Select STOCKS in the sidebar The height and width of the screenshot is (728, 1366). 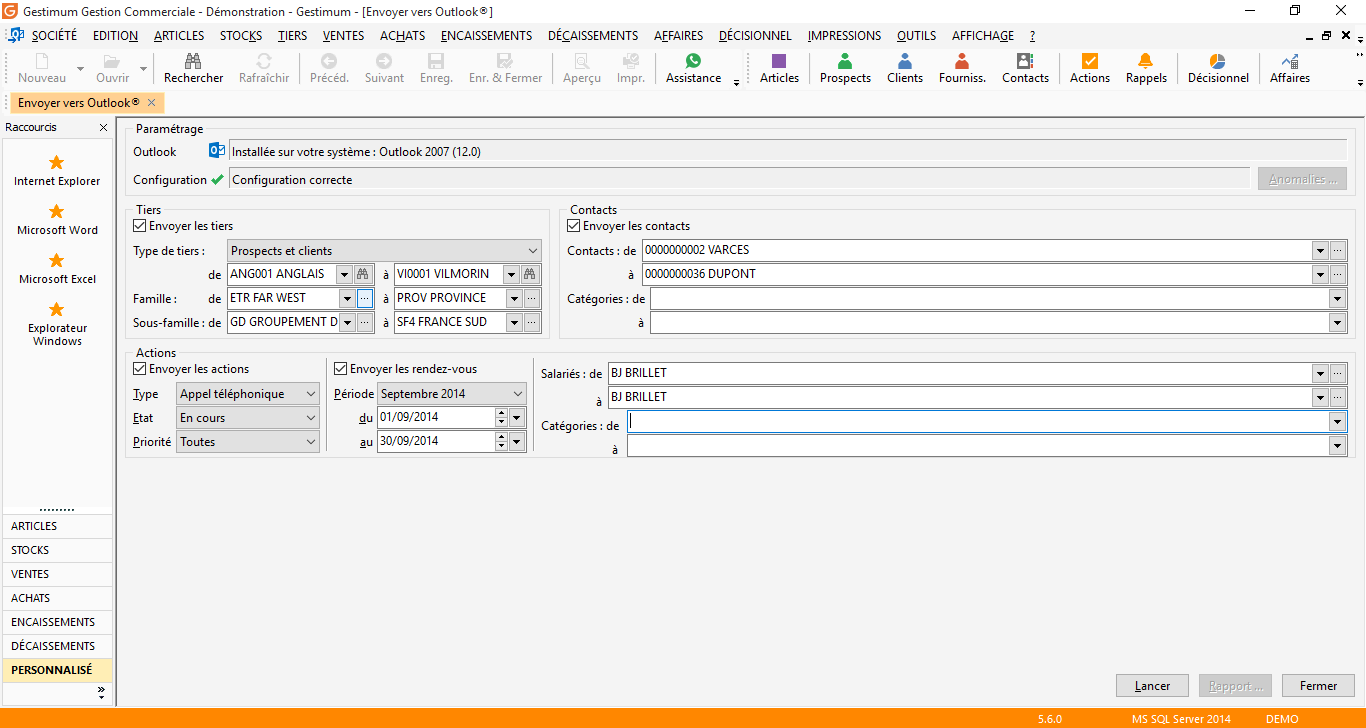[x=58, y=550]
